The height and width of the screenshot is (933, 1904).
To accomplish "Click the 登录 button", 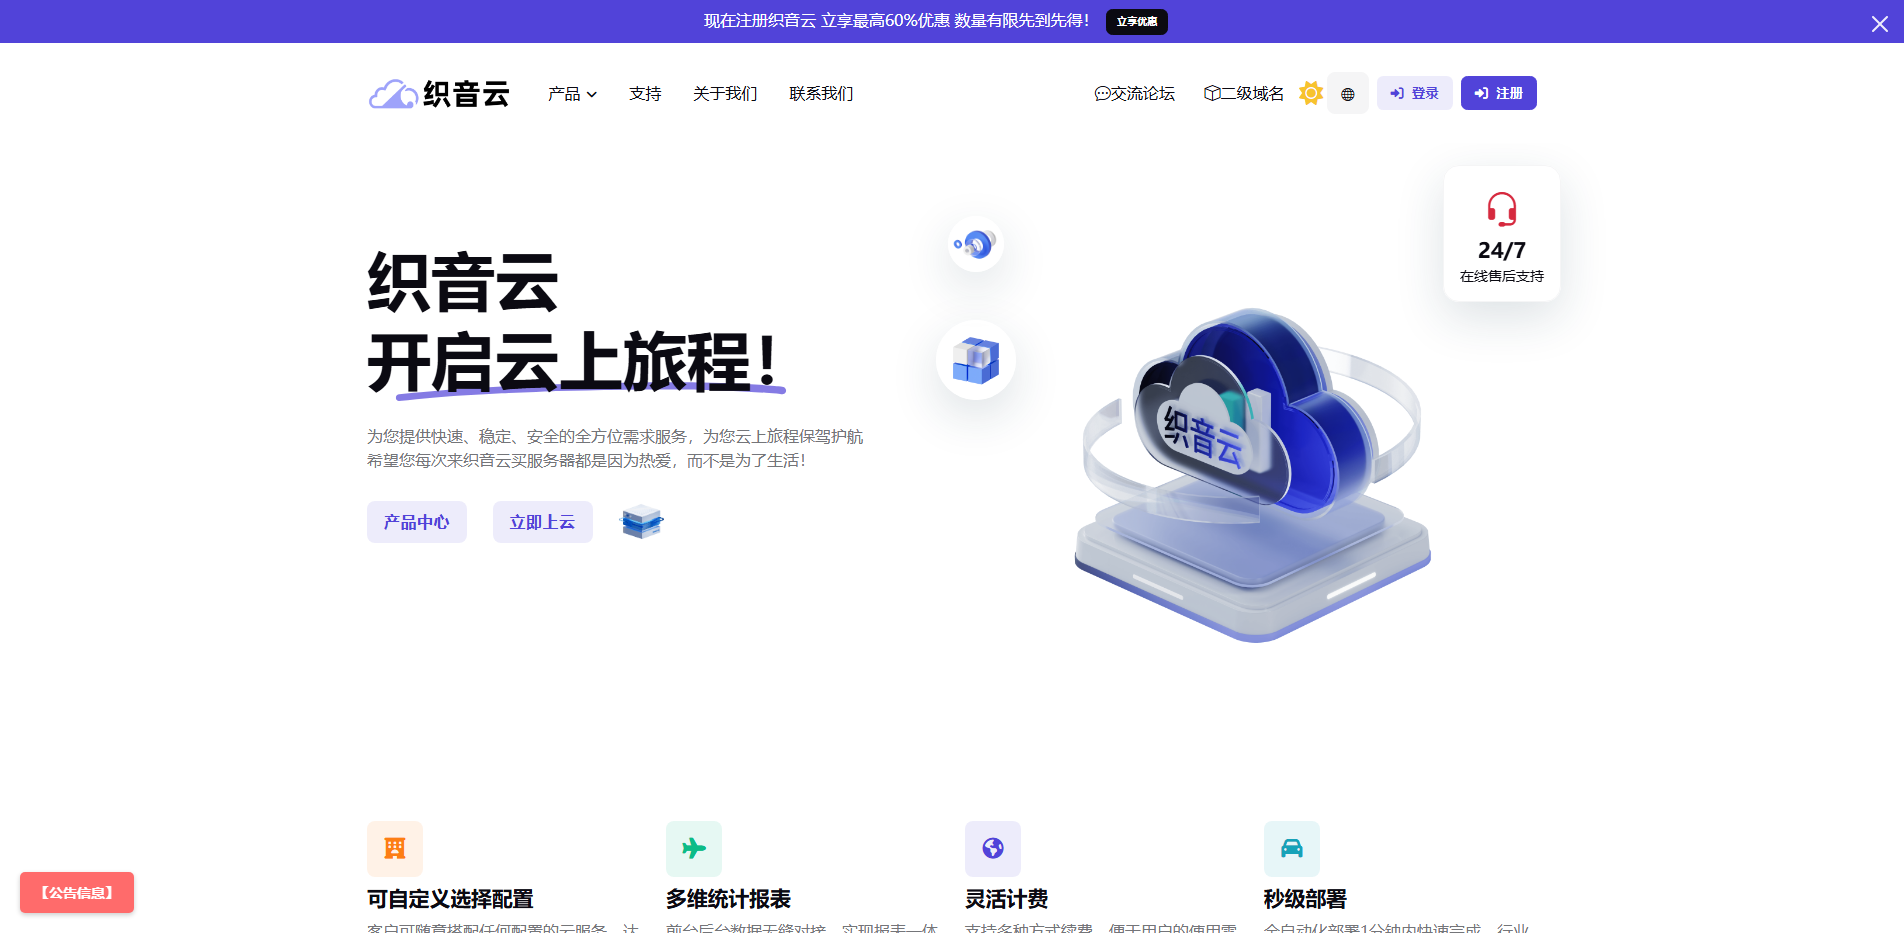I will [x=1414, y=92].
